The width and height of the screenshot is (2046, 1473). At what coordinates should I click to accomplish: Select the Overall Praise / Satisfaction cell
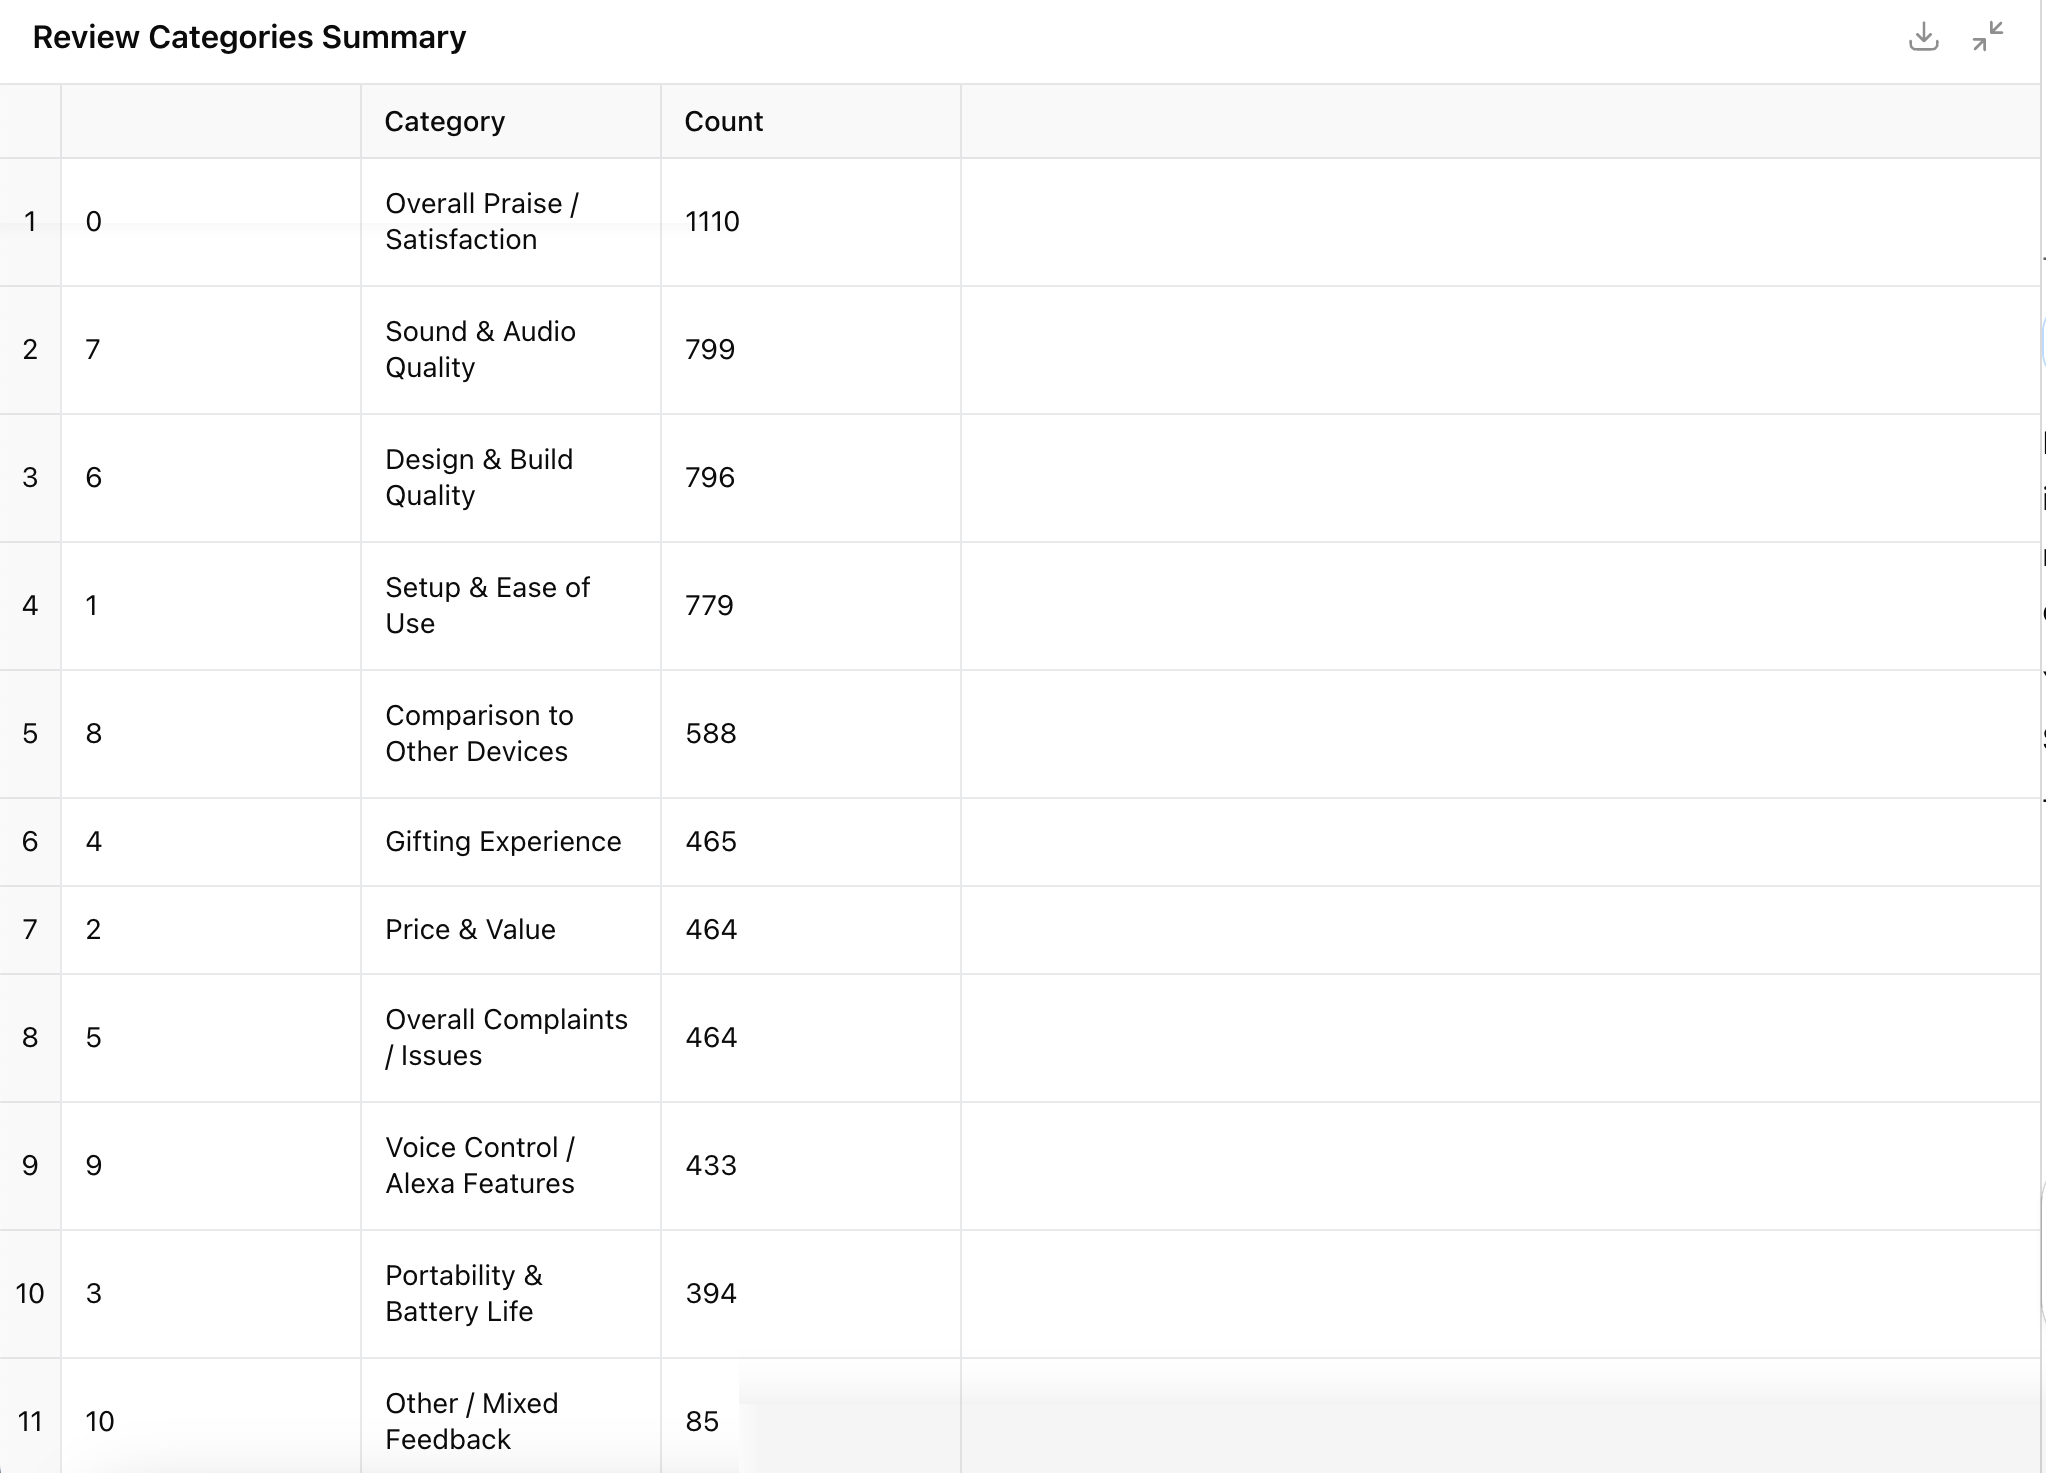coord(482,221)
